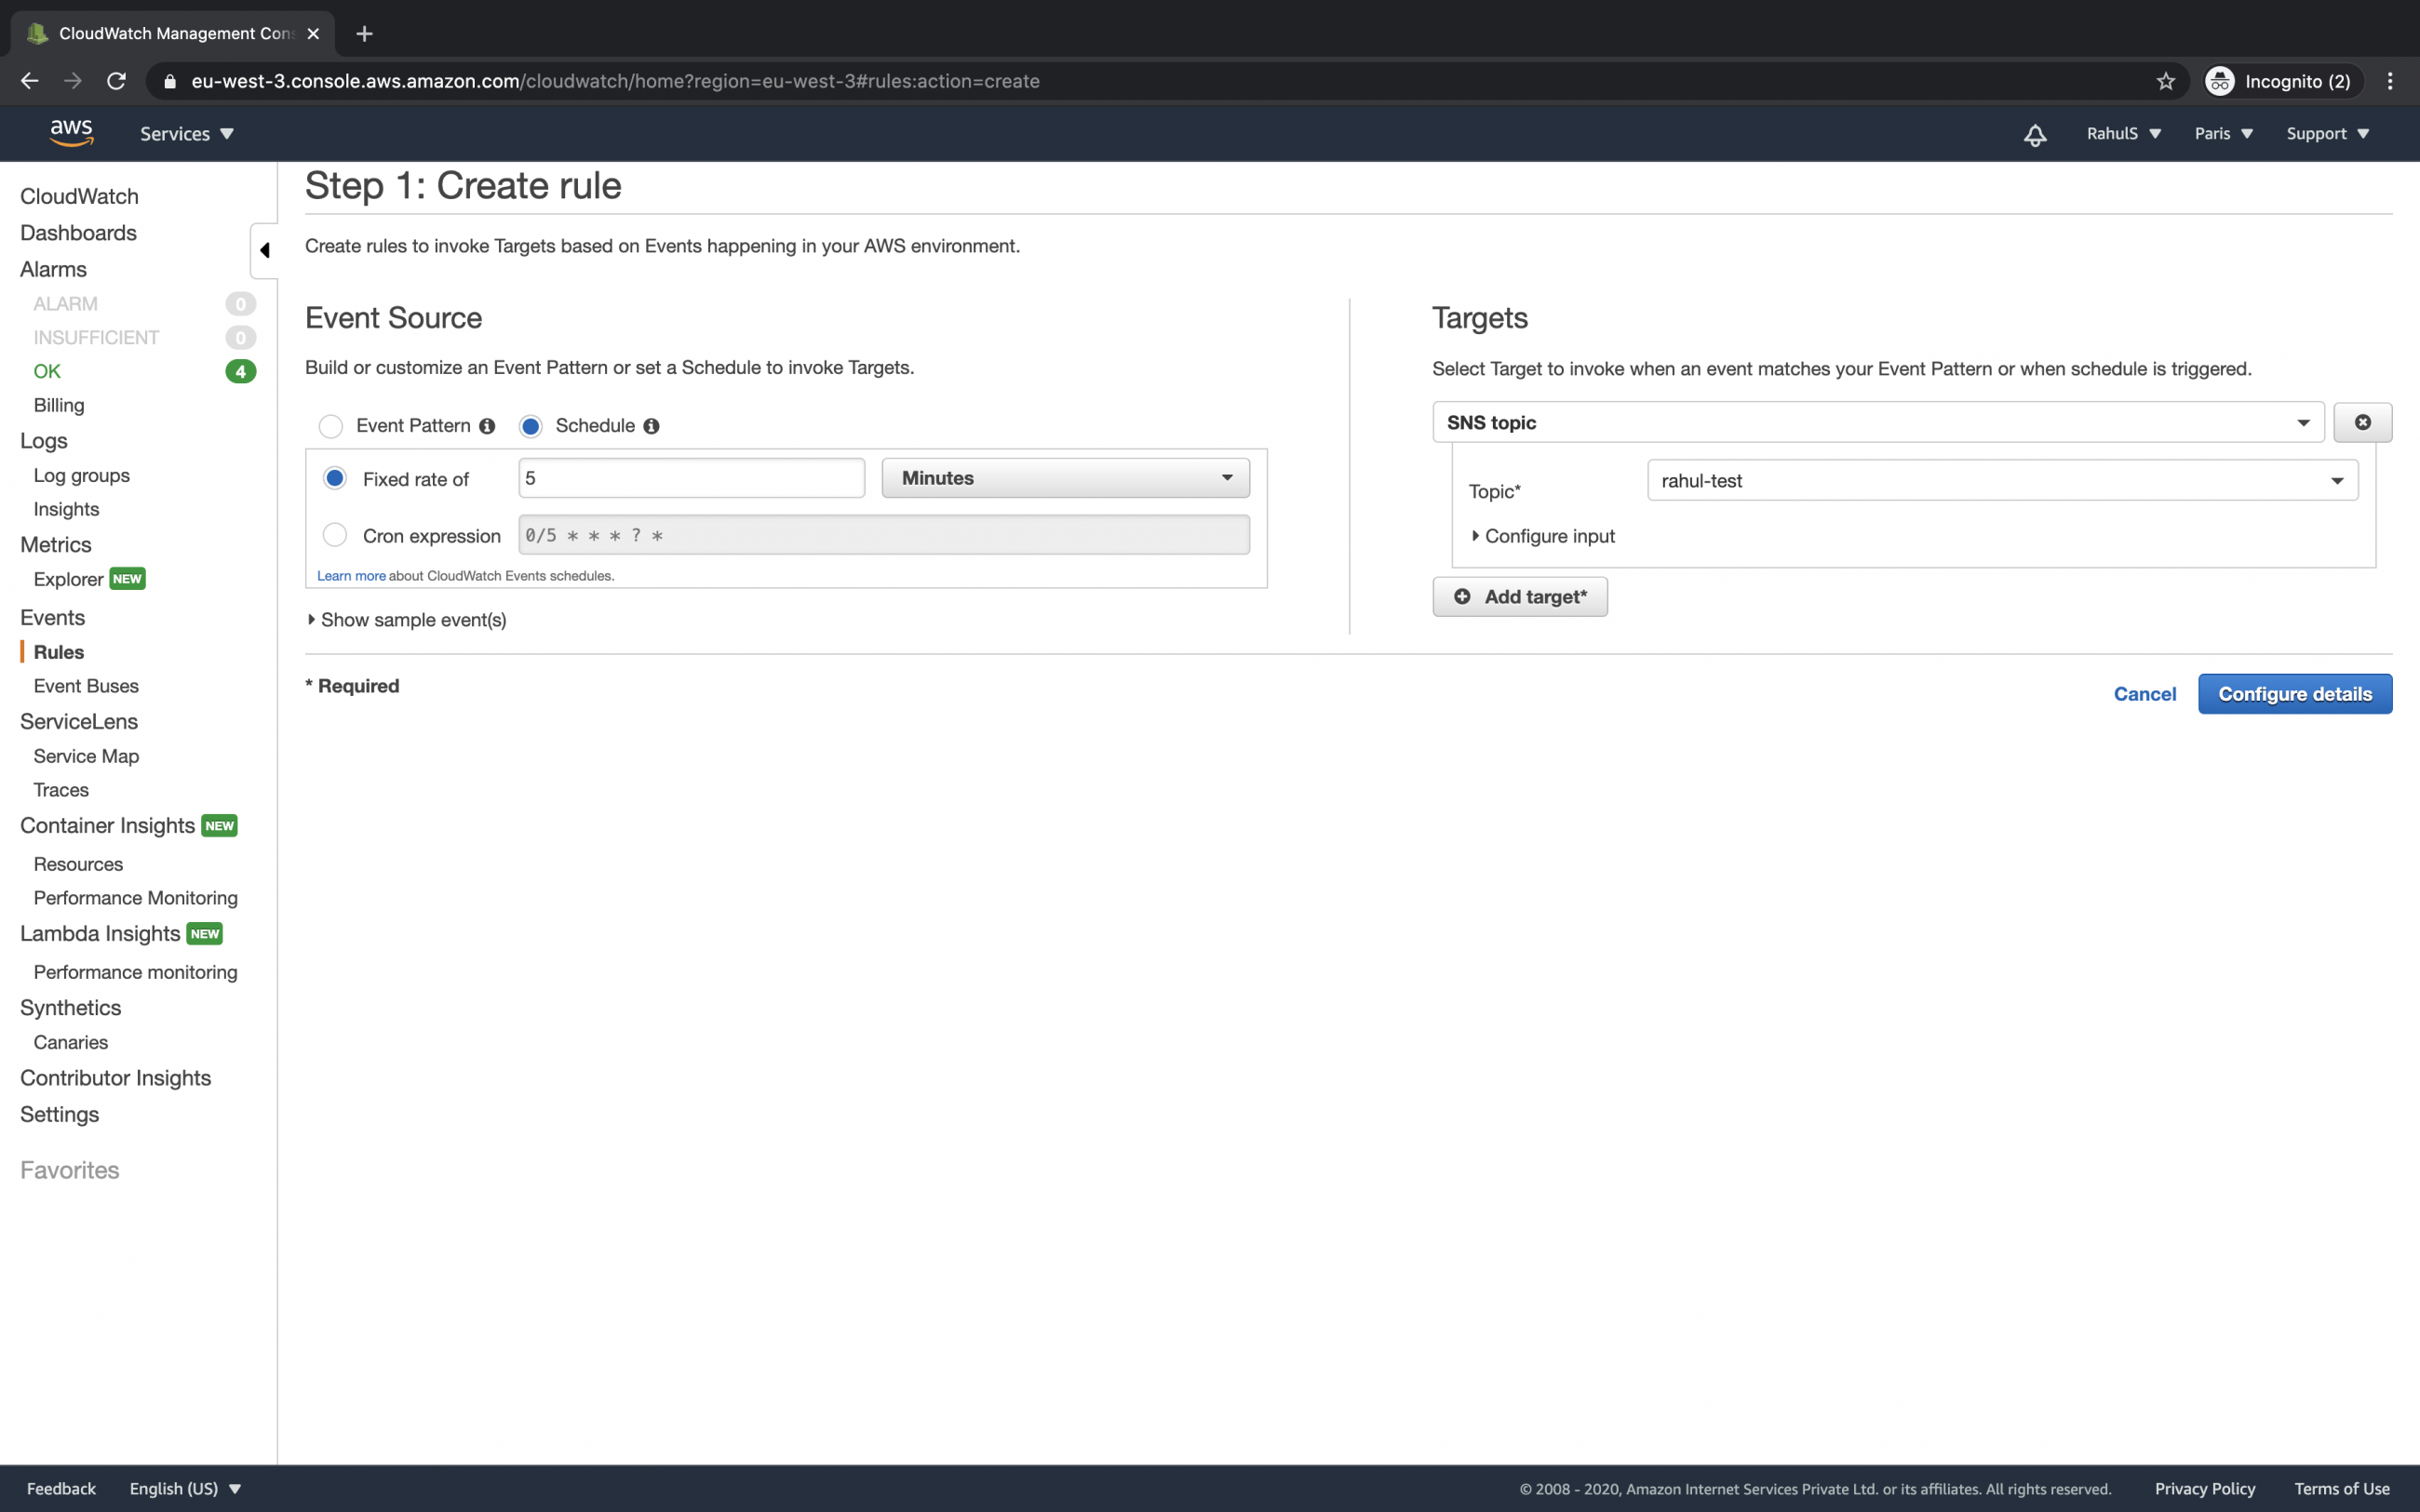
Task: Open Metrics Explorer in sidebar
Action: (x=68, y=579)
